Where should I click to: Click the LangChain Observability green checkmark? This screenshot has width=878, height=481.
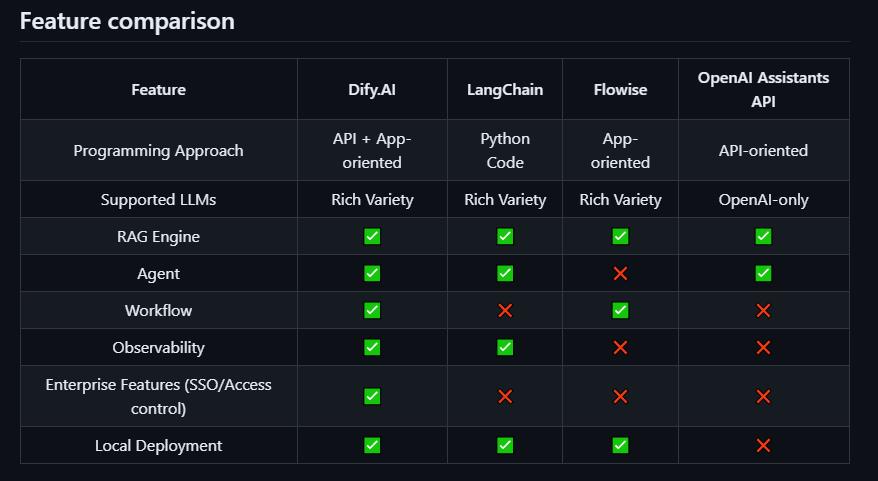click(505, 348)
